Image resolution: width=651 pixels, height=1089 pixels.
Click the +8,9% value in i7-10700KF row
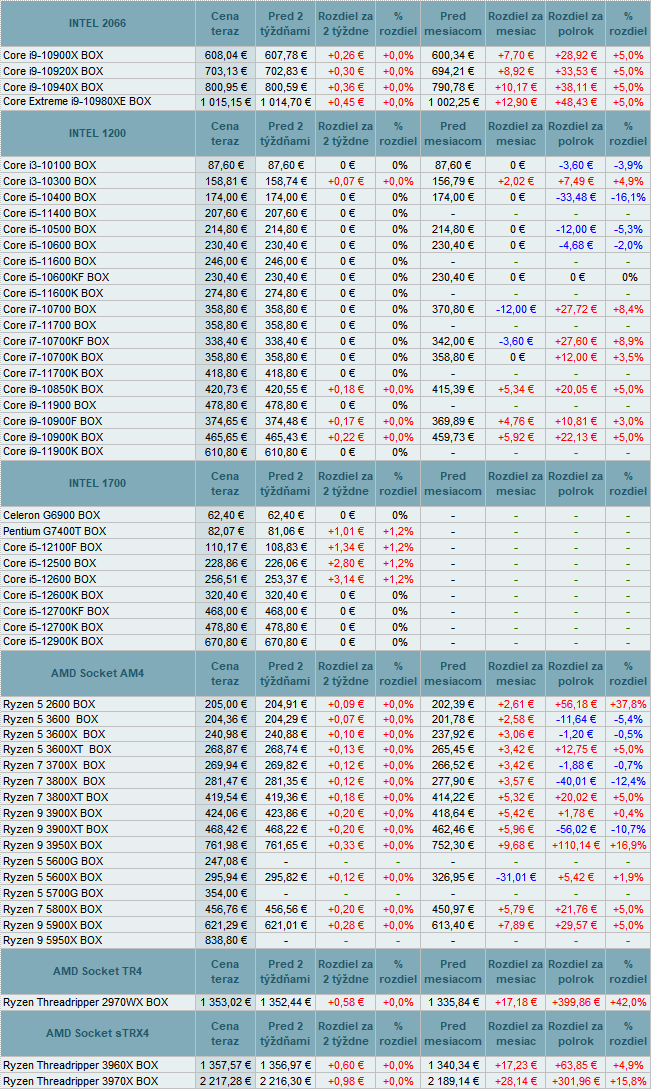[628, 341]
